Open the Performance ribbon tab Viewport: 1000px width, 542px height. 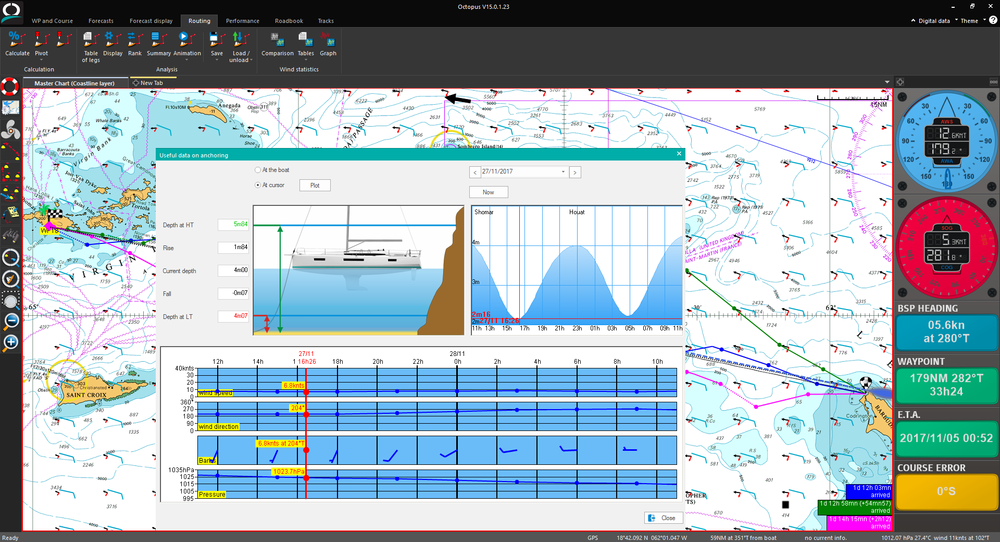tap(242, 20)
